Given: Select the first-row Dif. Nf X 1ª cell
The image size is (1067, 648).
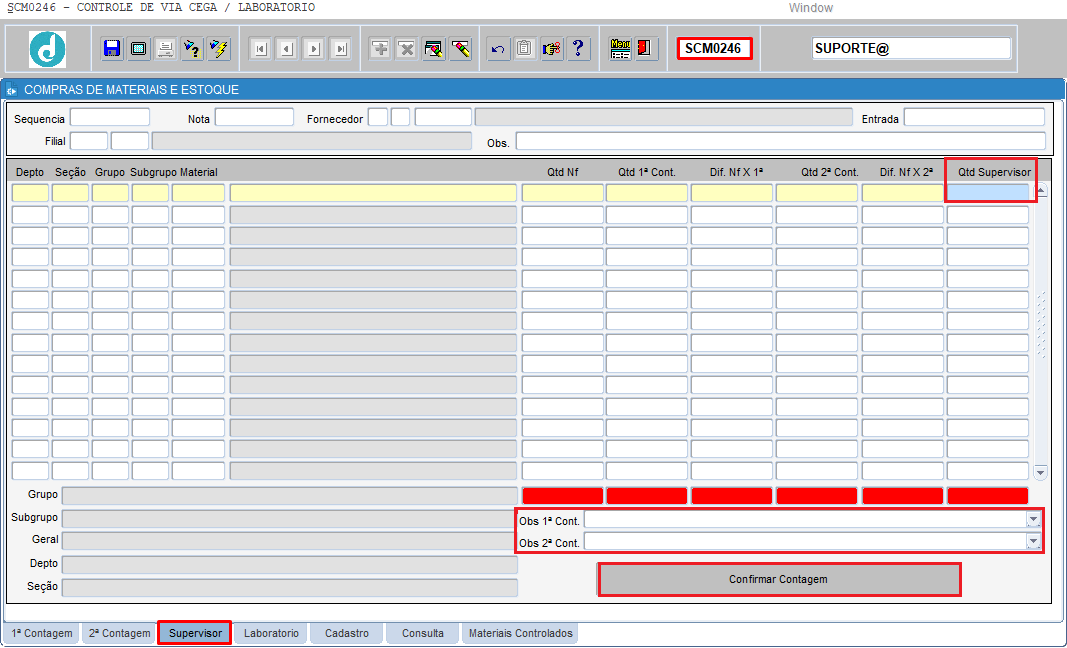Looking at the screenshot, I should pos(732,193).
